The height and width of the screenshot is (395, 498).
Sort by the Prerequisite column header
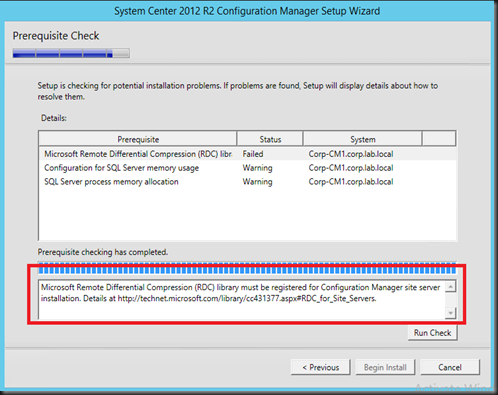(138, 139)
